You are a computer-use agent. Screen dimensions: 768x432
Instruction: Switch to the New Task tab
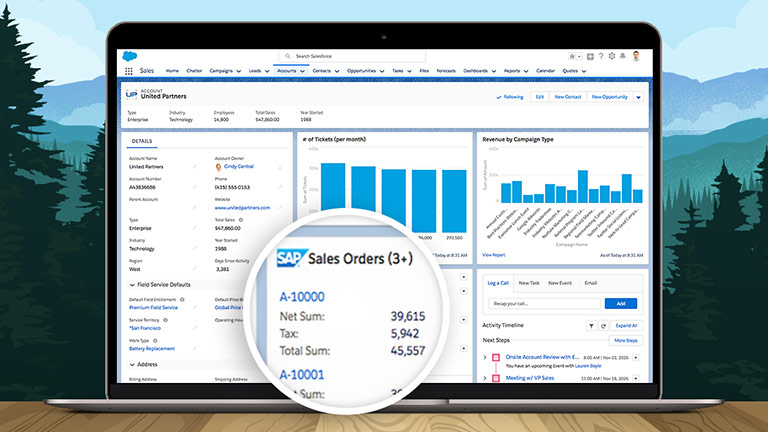tap(528, 283)
